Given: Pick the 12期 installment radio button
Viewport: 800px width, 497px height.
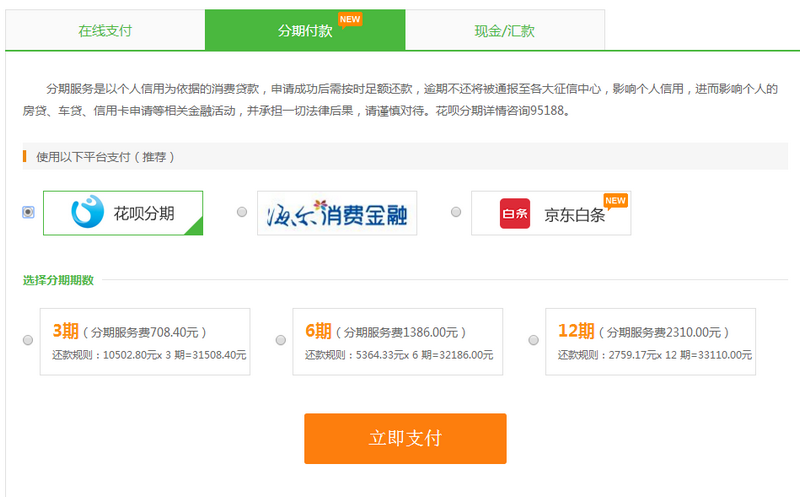Looking at the screenshot, I should (532, 341).
